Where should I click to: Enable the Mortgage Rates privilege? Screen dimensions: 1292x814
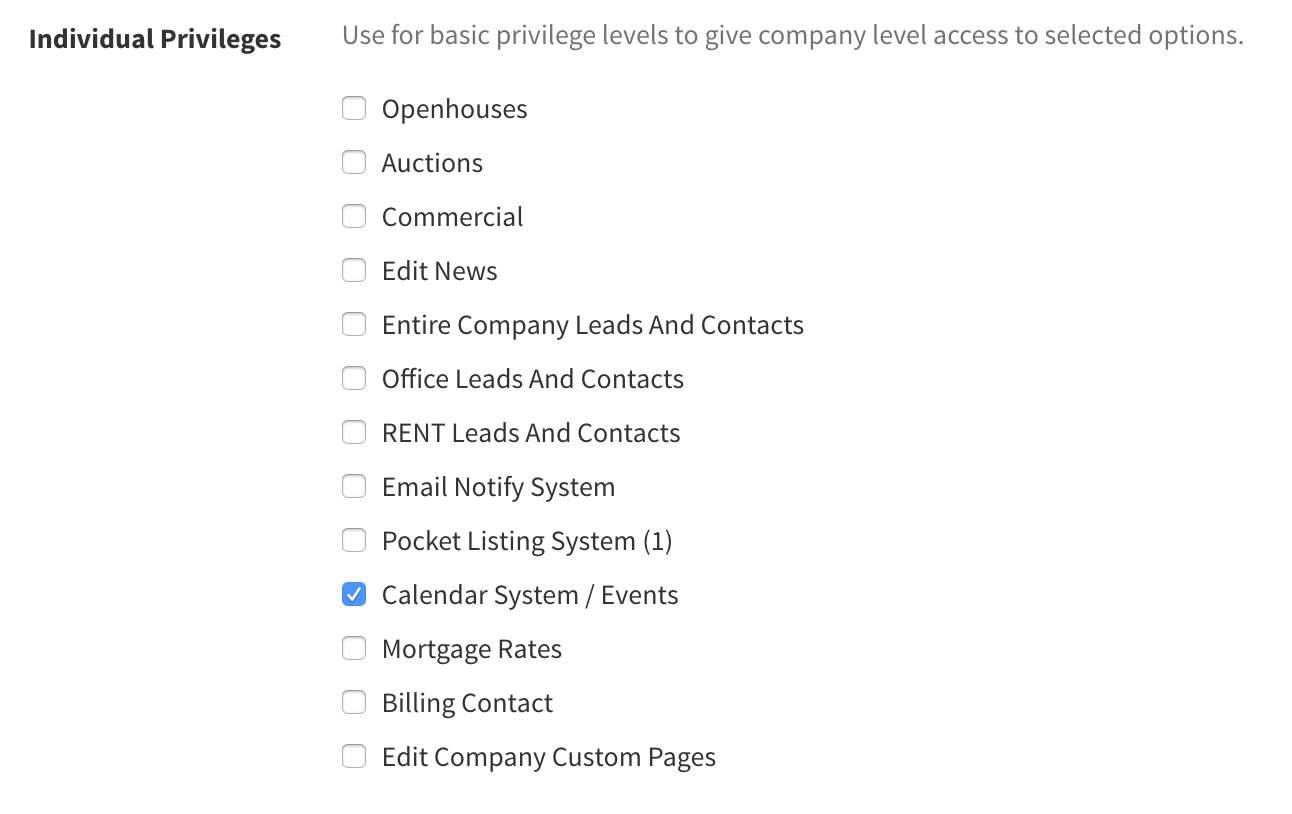coord(354,648)
